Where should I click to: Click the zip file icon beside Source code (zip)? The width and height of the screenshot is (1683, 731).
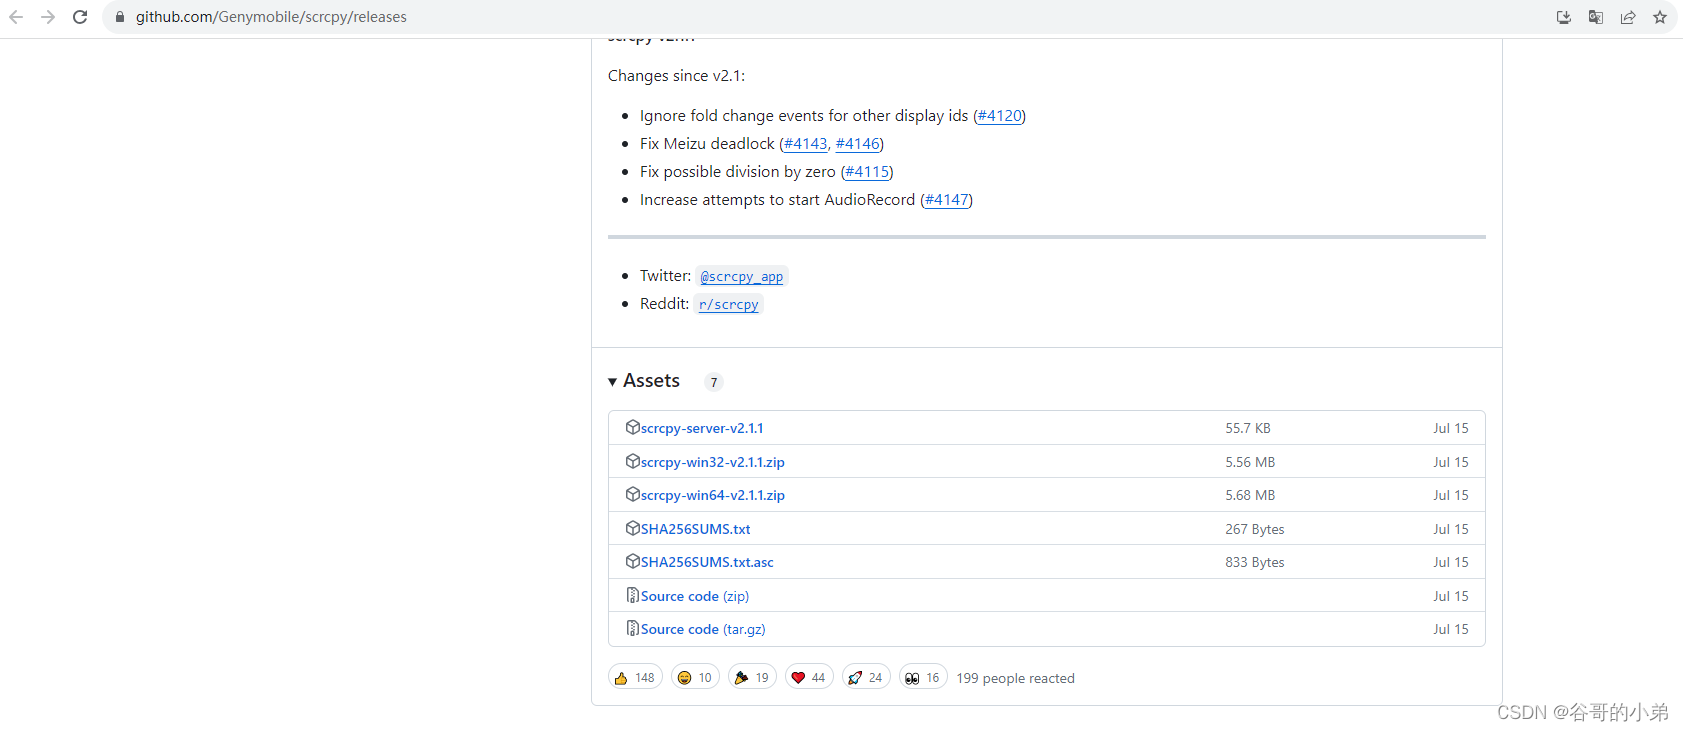coord(633,595)
